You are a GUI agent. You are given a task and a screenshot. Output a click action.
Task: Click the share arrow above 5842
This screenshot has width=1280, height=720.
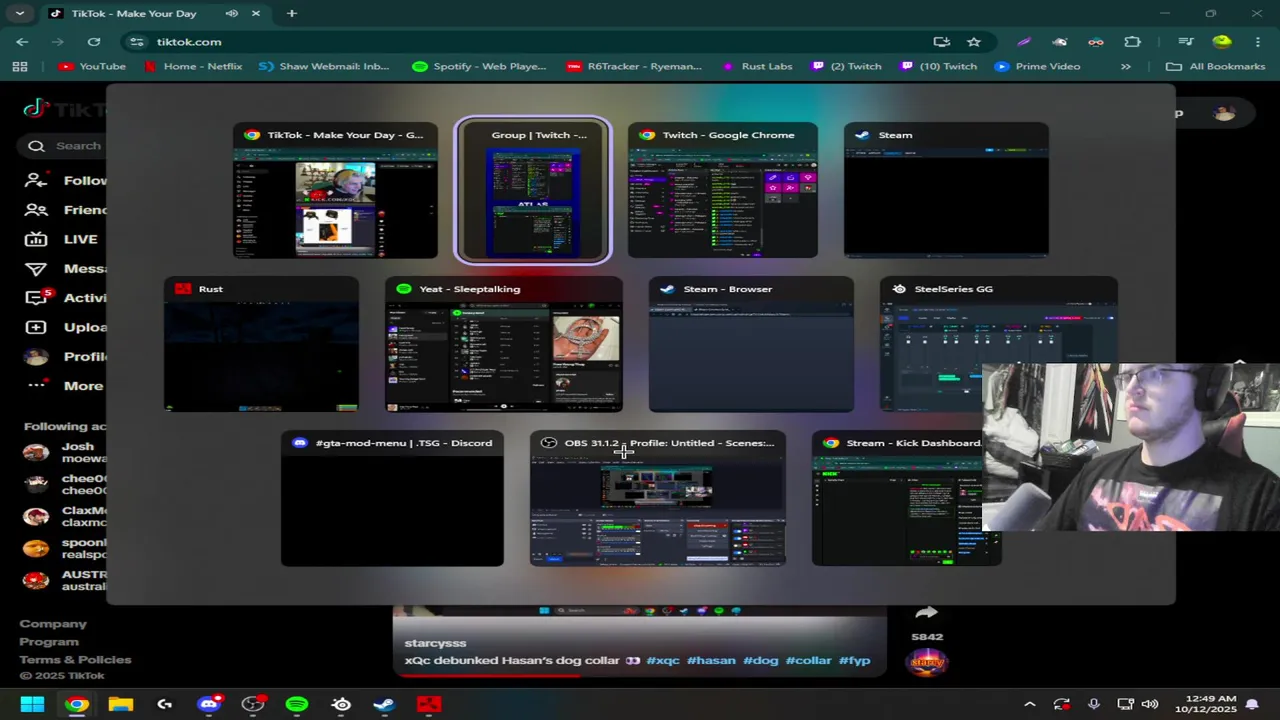coord(926,613)
